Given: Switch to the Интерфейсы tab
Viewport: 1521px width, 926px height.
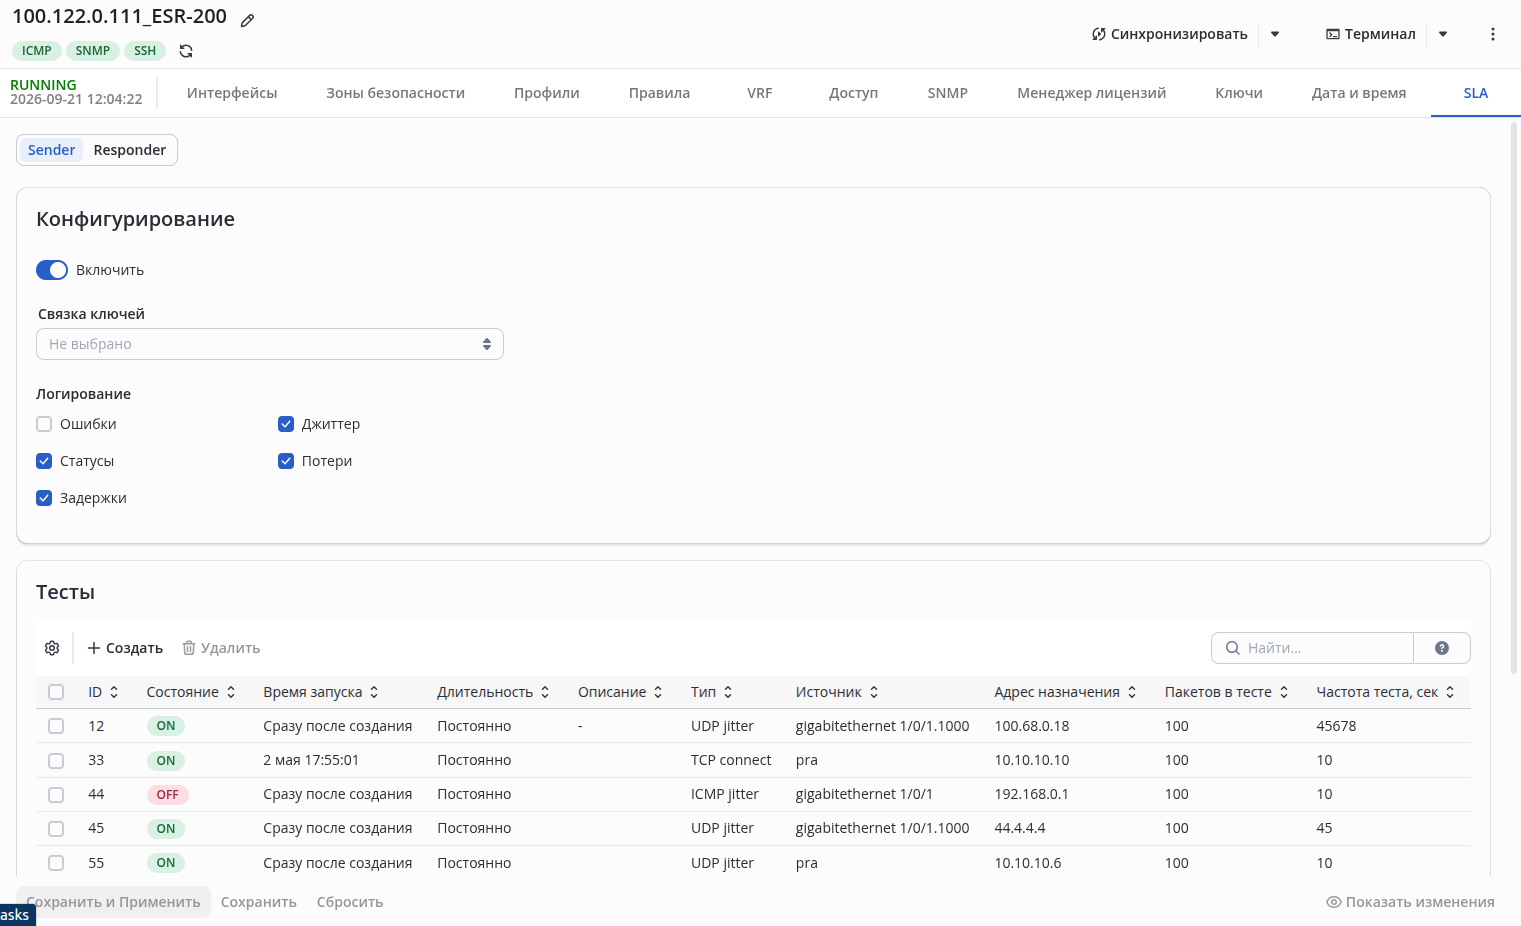Looking at the screenshot, I should [x=232, y=93].
